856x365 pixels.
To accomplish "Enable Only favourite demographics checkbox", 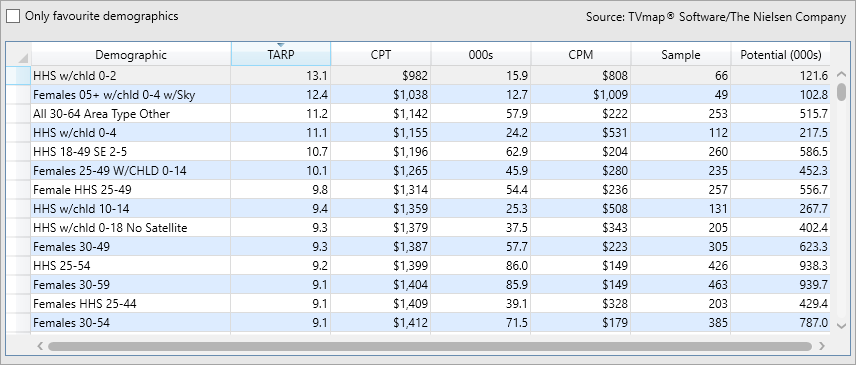I will (x=13, y=16).
